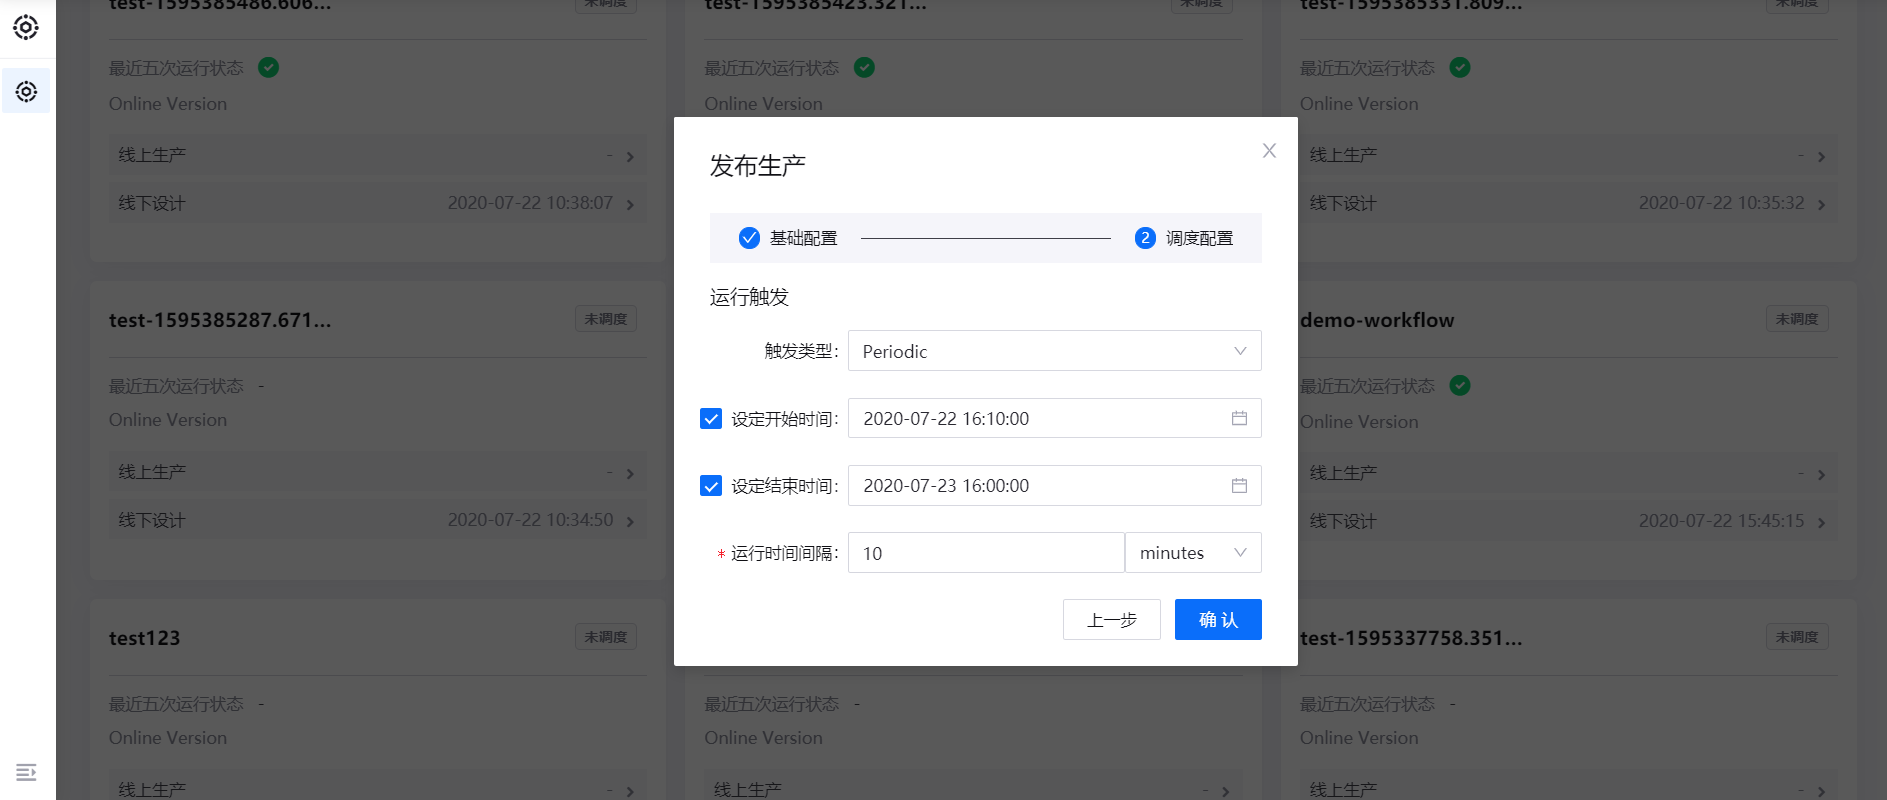This screenshot has width=1887, height=800.
Task: Click the 运行触发 section heading
Action: click(749, 297)
